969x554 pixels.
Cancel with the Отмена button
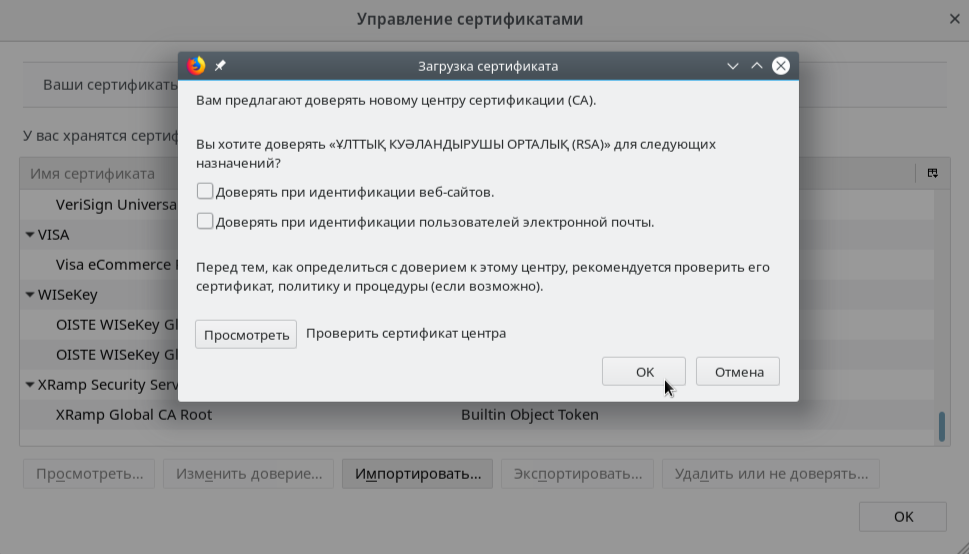click(x=738, y=372)
